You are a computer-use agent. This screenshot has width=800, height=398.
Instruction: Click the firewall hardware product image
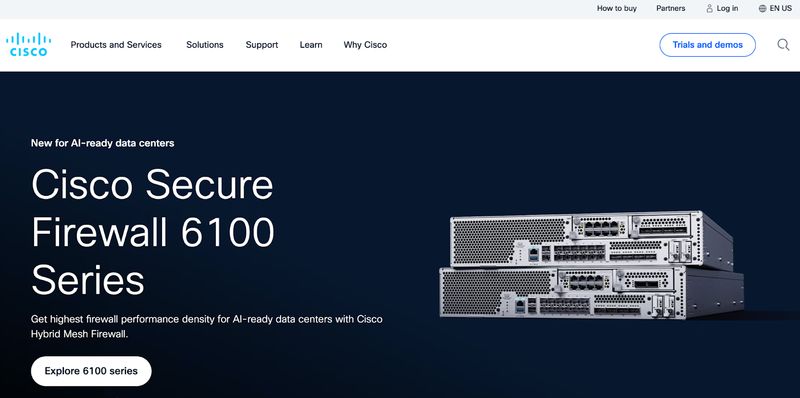click(x=592, y=265)
